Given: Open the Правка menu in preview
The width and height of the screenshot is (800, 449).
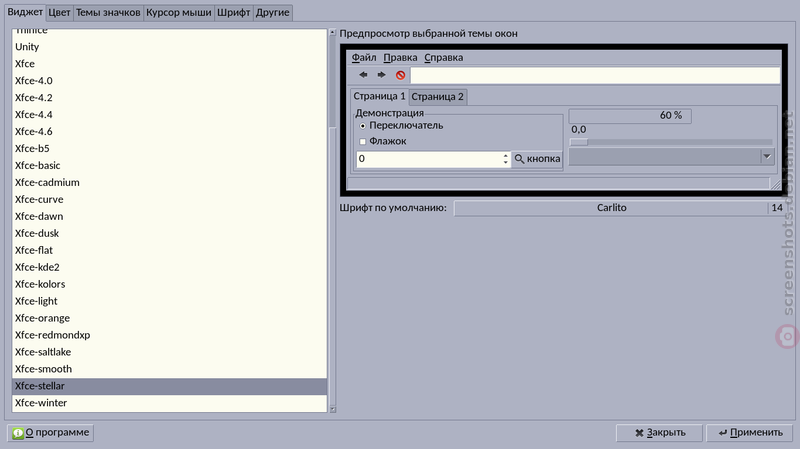Looking at the screenshot, I should 401,58.
